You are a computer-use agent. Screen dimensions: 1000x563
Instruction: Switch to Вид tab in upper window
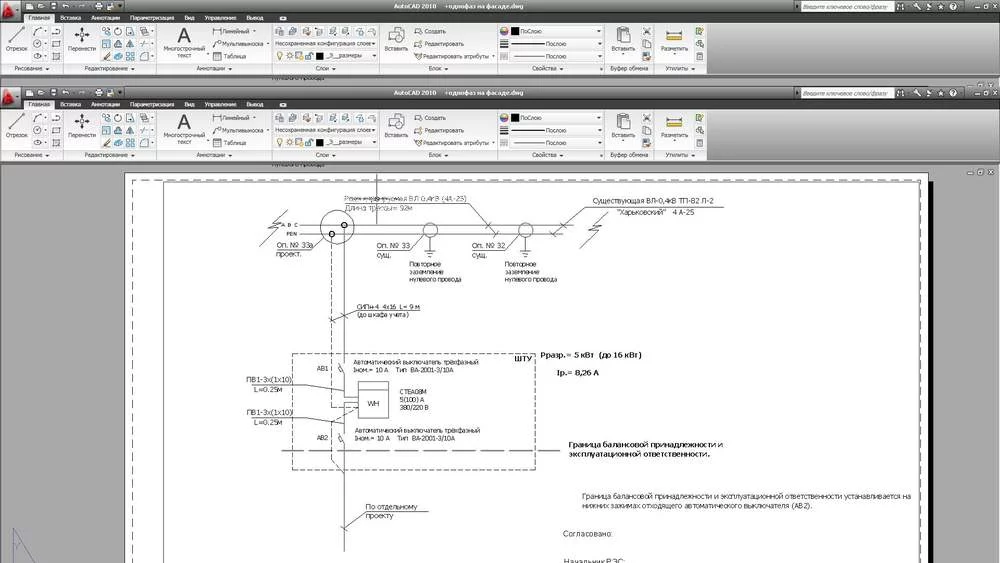coord(189,18)
